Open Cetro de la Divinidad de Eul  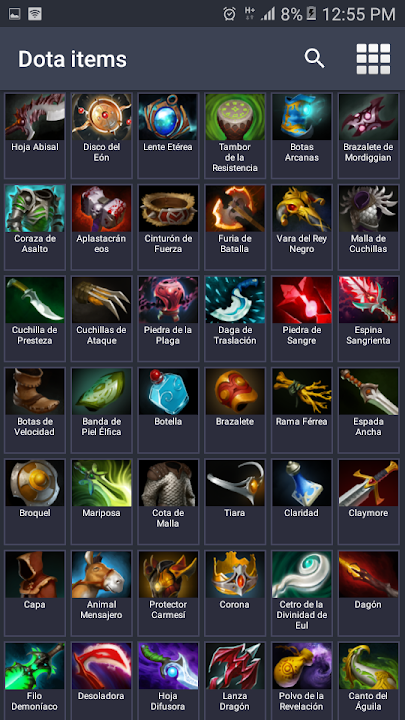pyautogui.click(x=302, y=593)
